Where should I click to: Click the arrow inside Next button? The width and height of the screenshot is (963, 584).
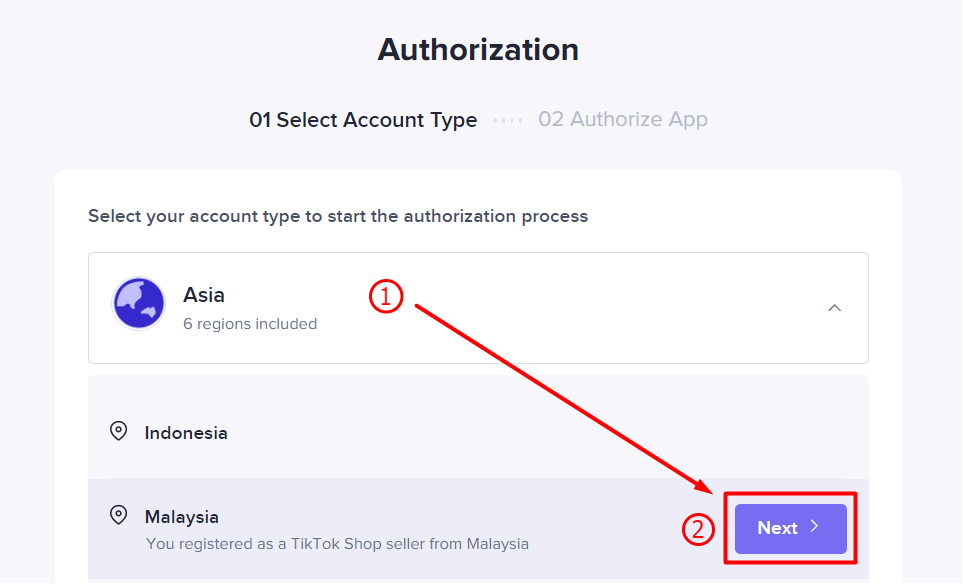(x=814, y=526)
